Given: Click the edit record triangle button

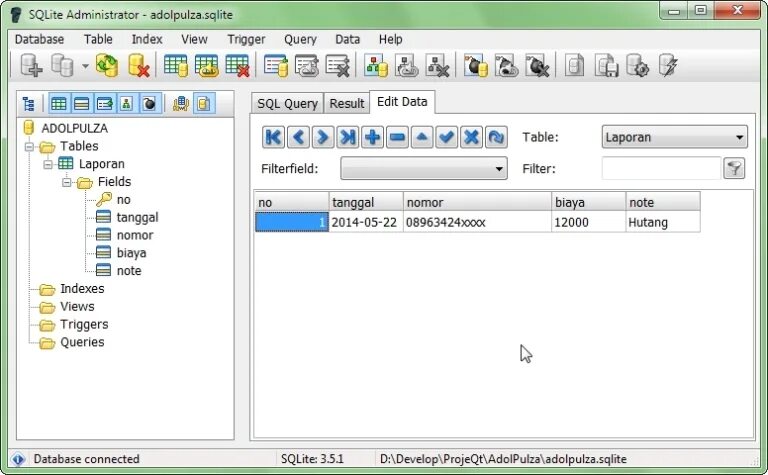Looking at the screenshot, I should [x=422, y=137].
